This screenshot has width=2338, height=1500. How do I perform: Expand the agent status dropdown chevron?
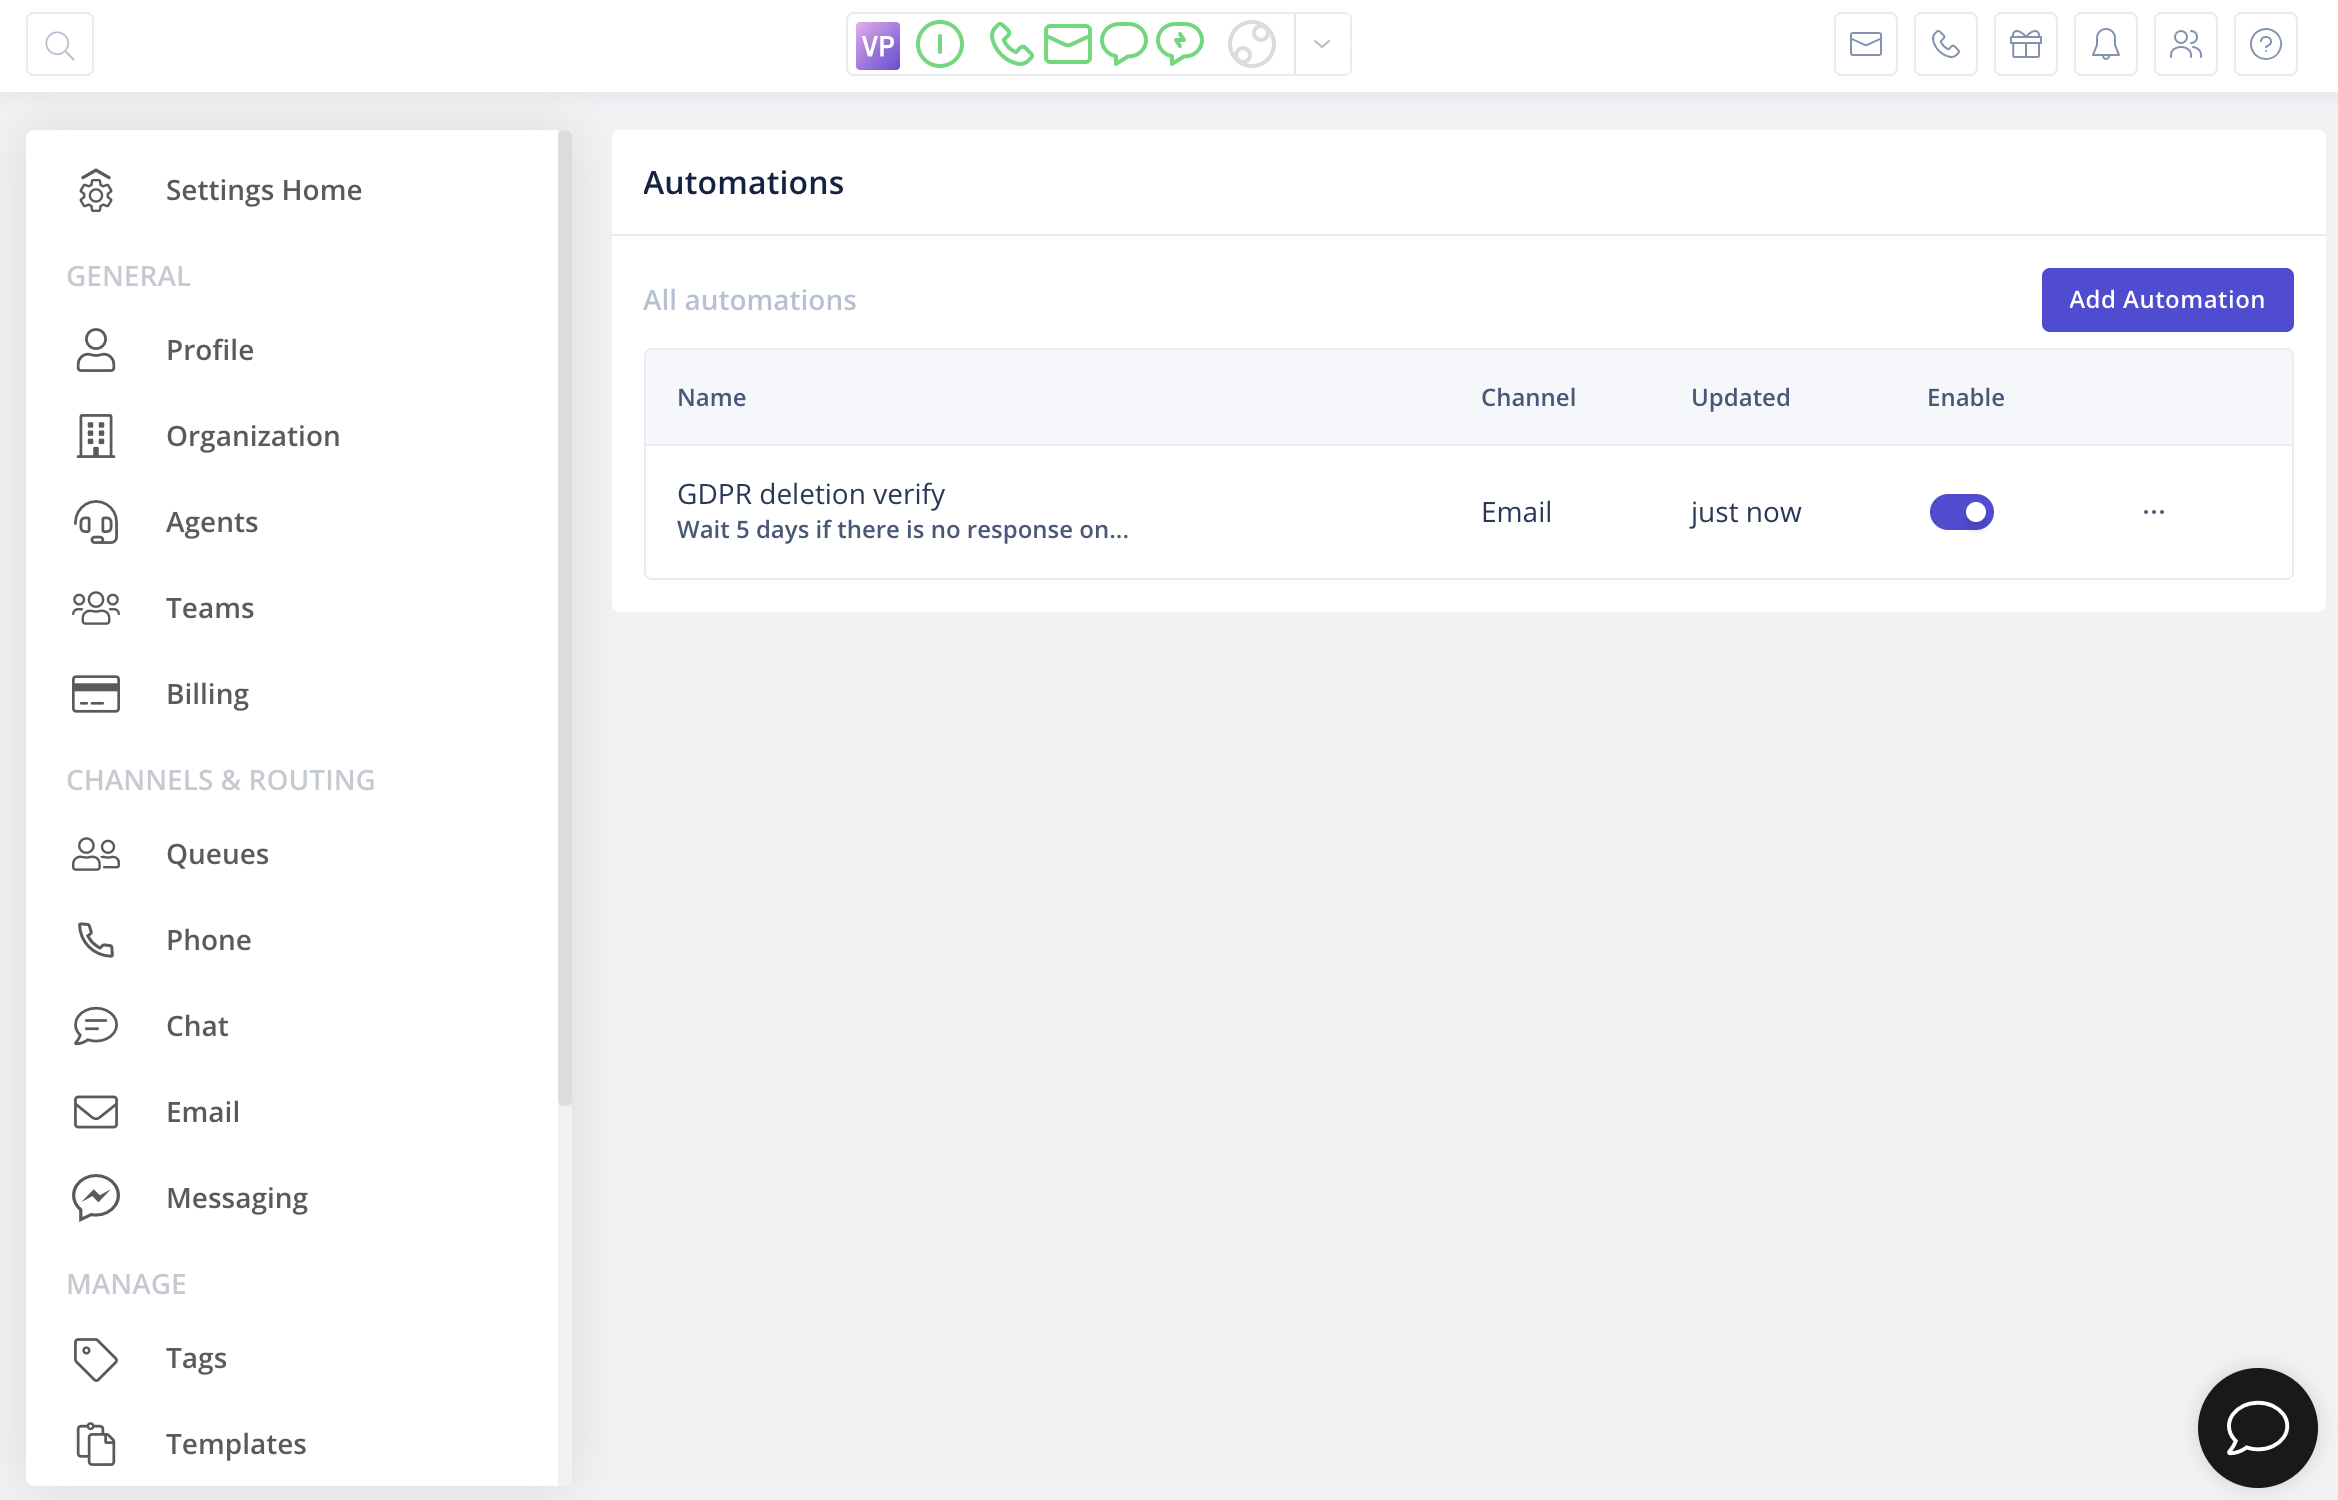pos(1322,45)
